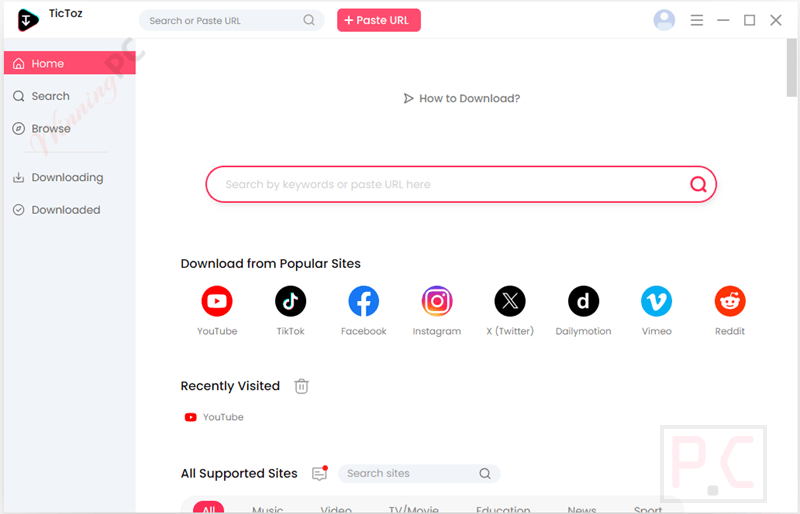This screenshot has height=514, width=800.
Task: Click the magnifier in the Search sites box
Action: tap(485, 474)
